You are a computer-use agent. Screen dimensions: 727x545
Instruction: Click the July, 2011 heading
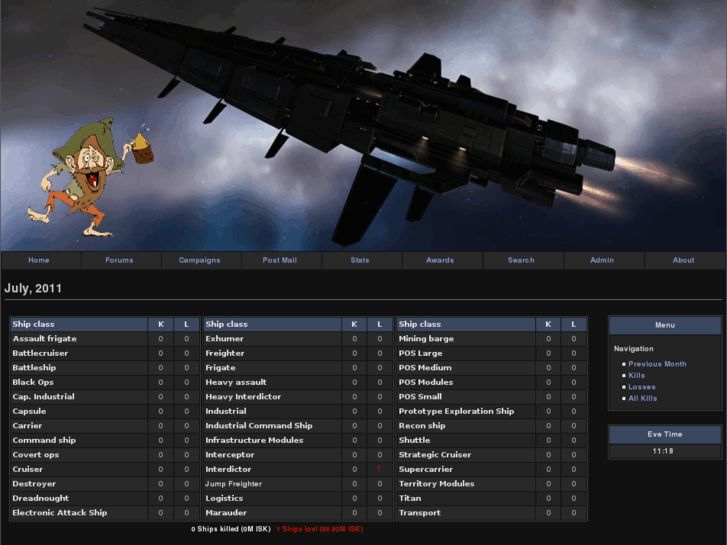(33, 289)
